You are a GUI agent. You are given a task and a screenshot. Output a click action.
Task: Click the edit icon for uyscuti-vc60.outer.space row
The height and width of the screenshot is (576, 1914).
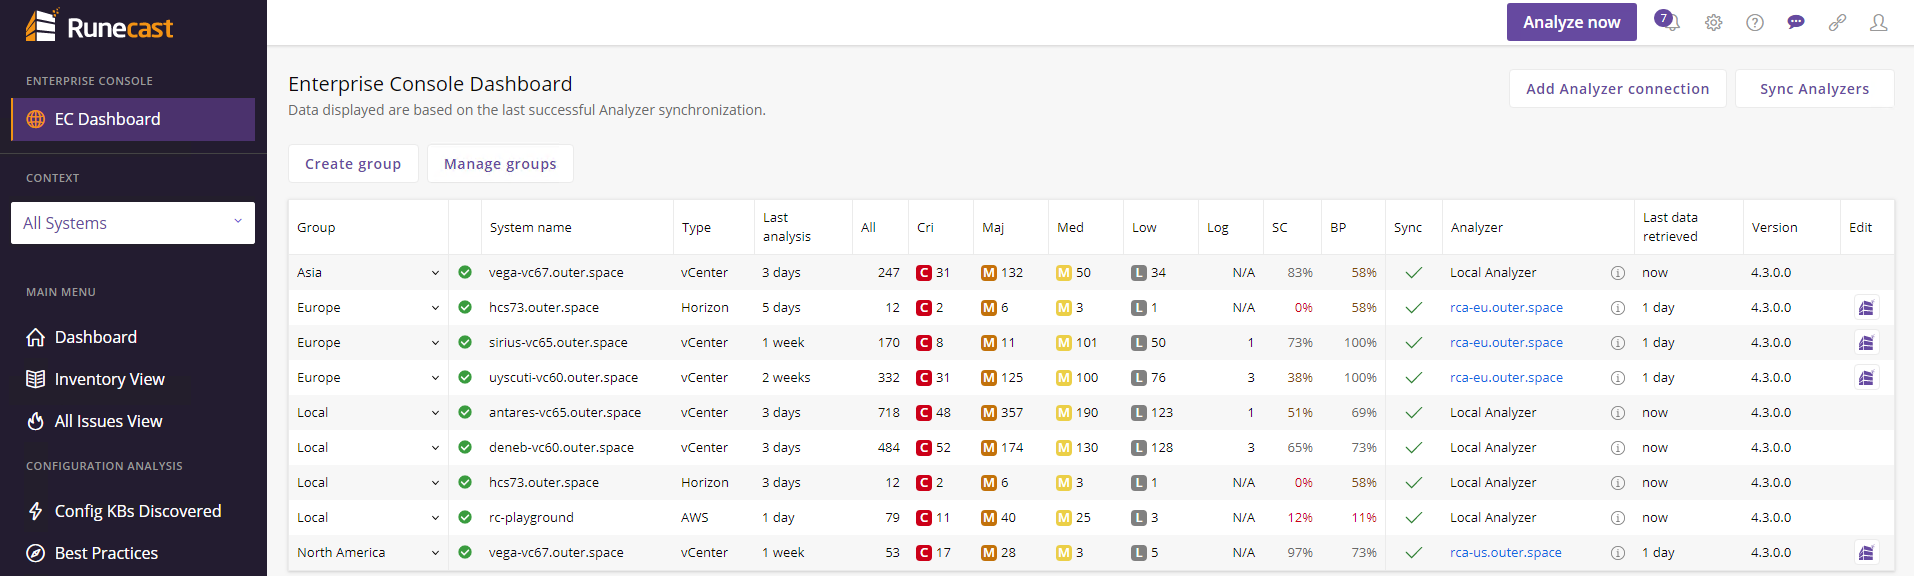[x=1866, y=378]
